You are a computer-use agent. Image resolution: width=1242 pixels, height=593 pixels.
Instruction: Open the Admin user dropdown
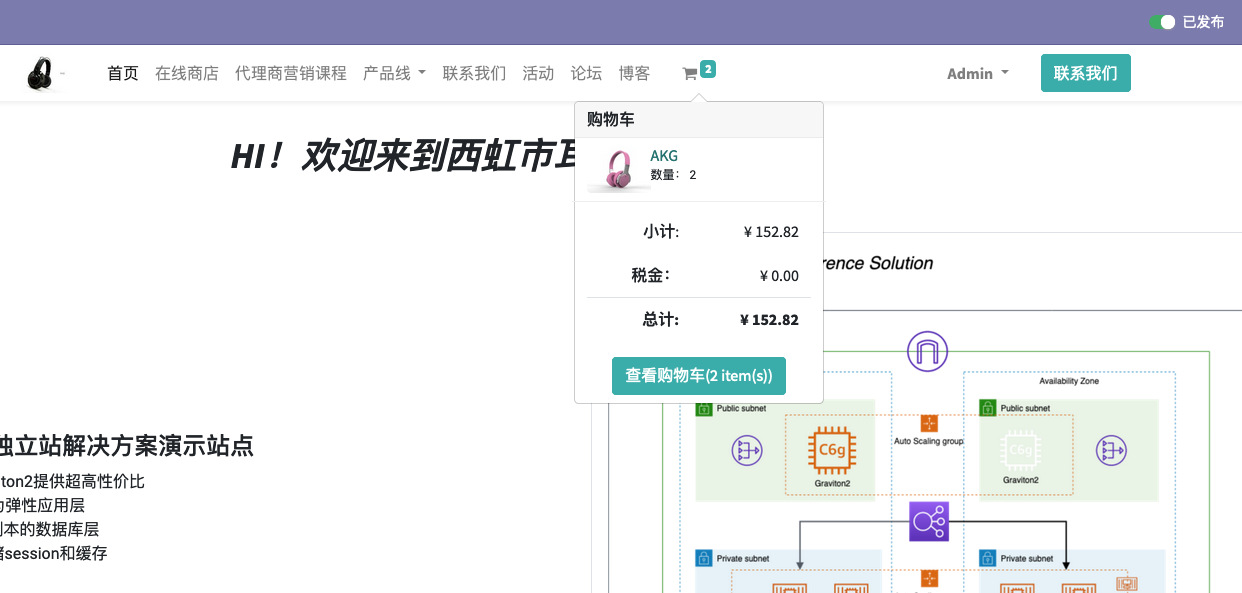coord(977,74)
